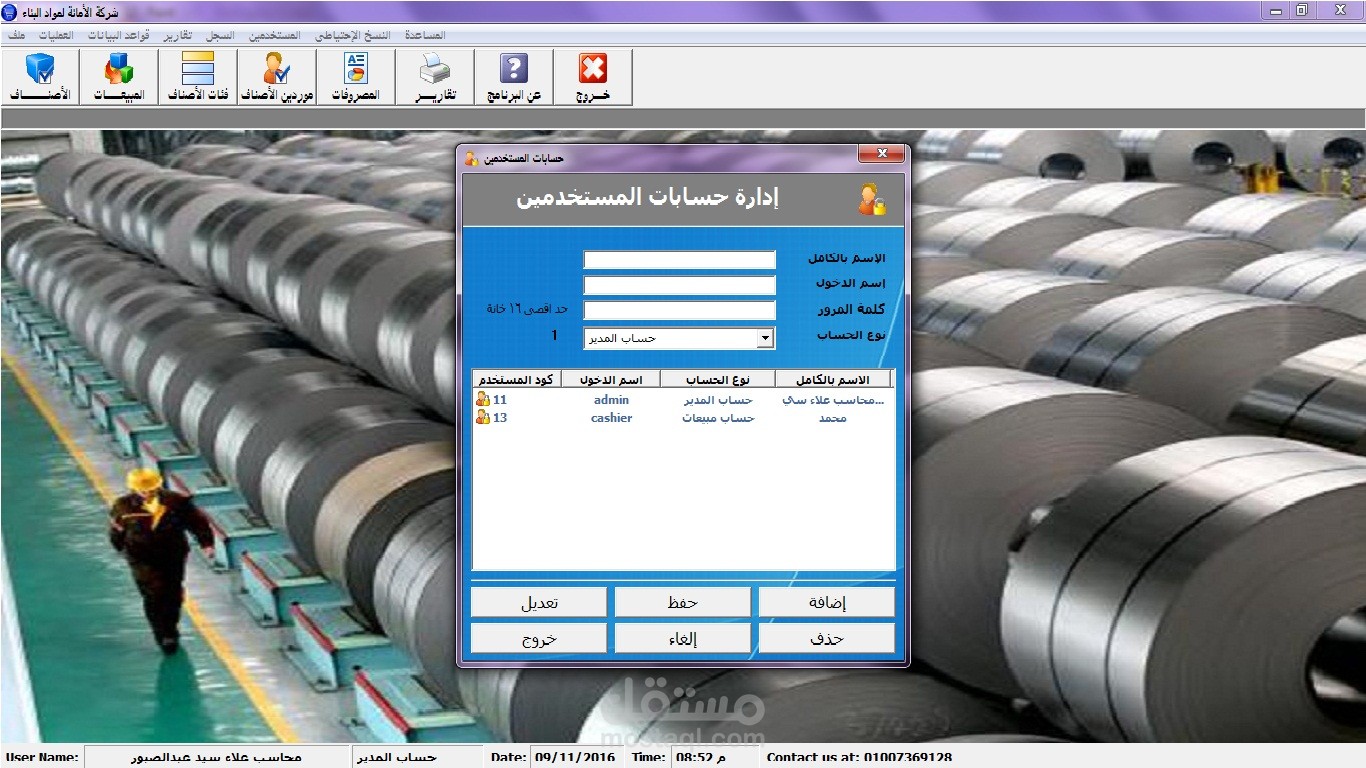Sort by نوع الحساب column header
Viewport: 1366px width, 768px height.
point(718,380)
